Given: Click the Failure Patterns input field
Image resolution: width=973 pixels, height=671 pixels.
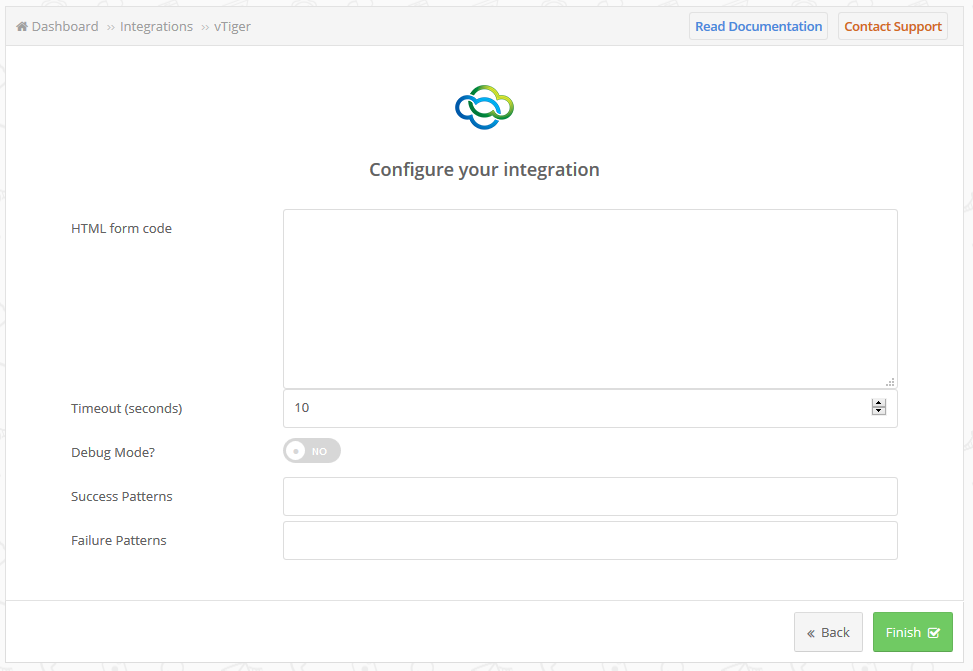Looking at the screenshot, I should pyautogui.click(x=590, y=540).
